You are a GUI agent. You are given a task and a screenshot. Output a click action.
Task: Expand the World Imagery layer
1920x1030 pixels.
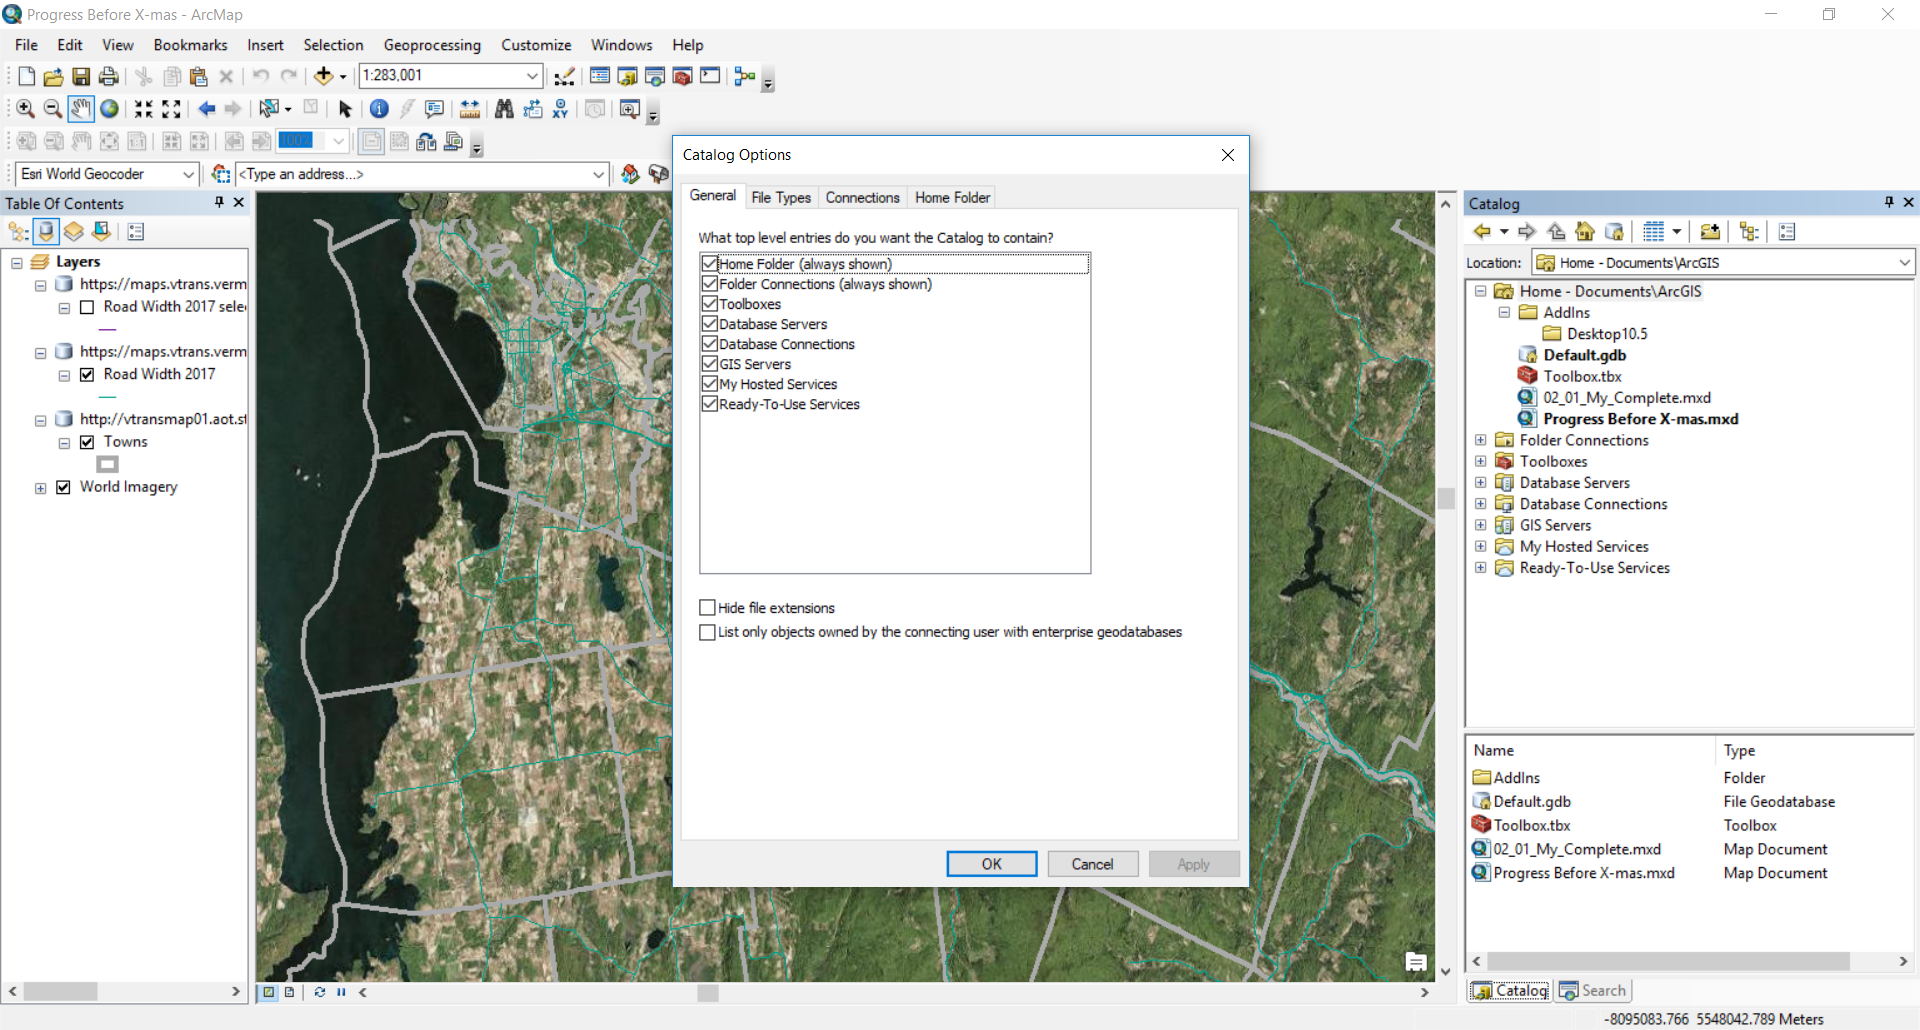40,488
